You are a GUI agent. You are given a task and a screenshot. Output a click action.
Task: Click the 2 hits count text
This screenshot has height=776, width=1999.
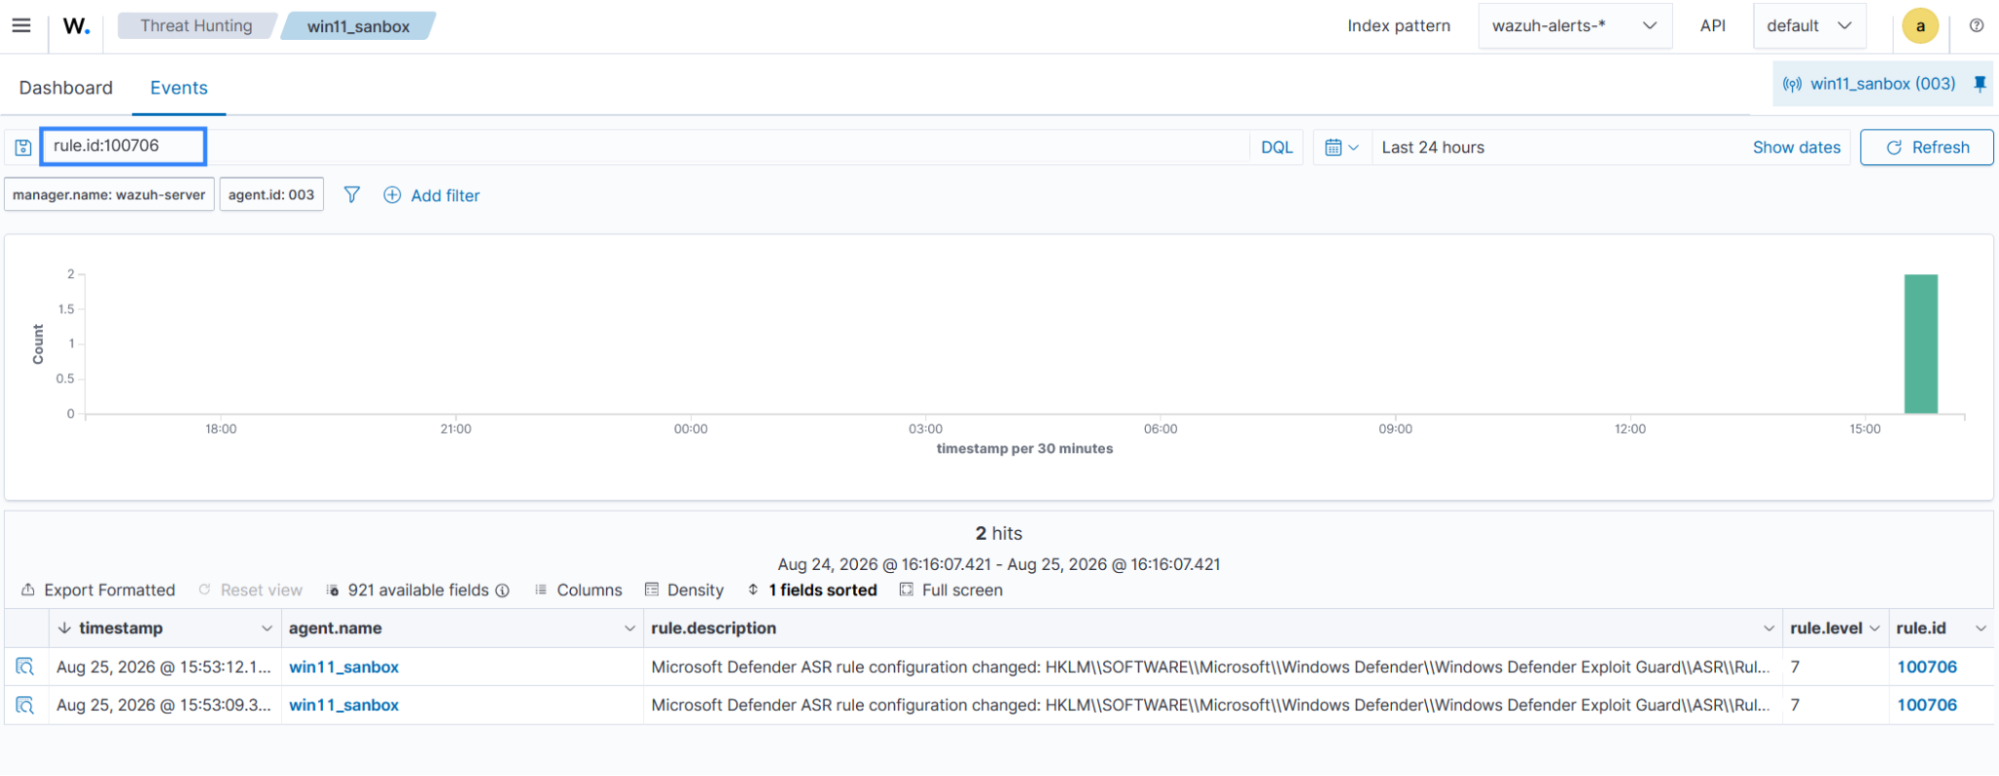pos(999,534)
